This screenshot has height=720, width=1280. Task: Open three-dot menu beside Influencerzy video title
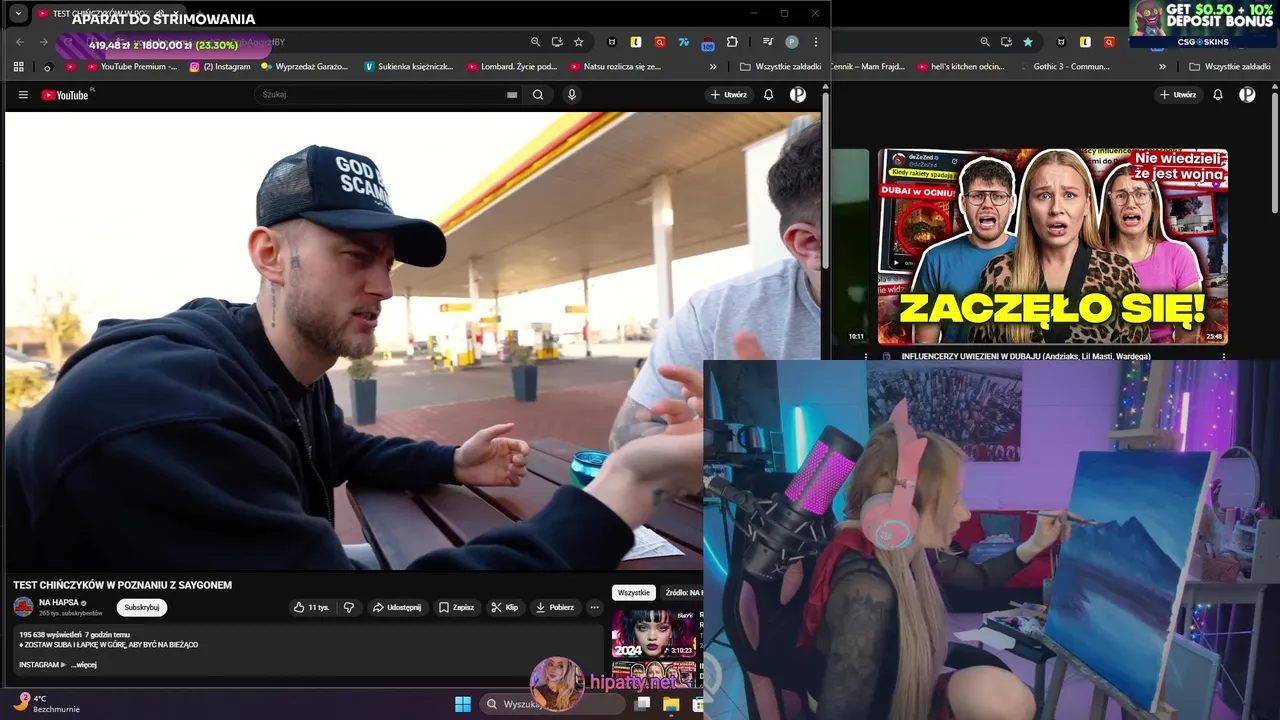pos(1224,356)
